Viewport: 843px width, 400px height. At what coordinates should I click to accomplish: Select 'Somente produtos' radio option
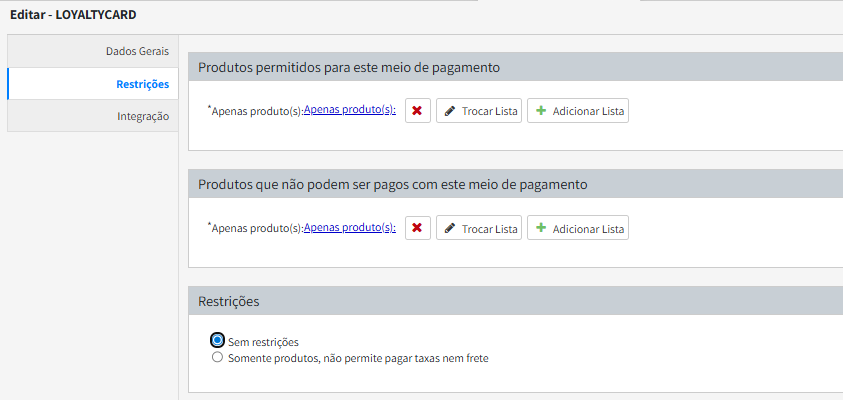pyautogui.click(x=217, y=357)
